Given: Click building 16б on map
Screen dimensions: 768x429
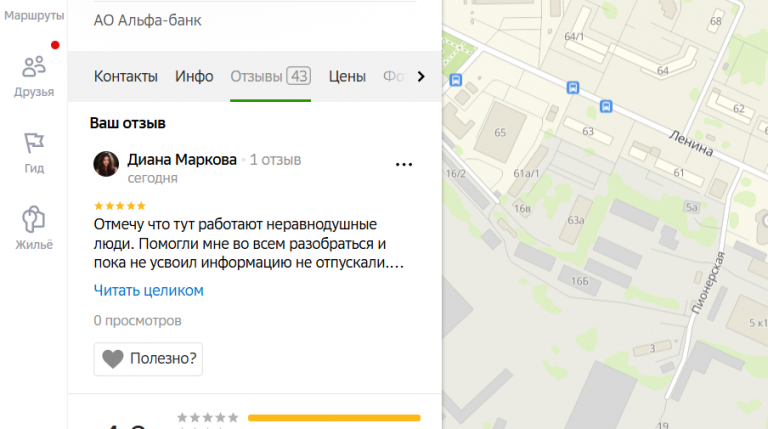Looking at the screenshot, I should pos(579,281).
